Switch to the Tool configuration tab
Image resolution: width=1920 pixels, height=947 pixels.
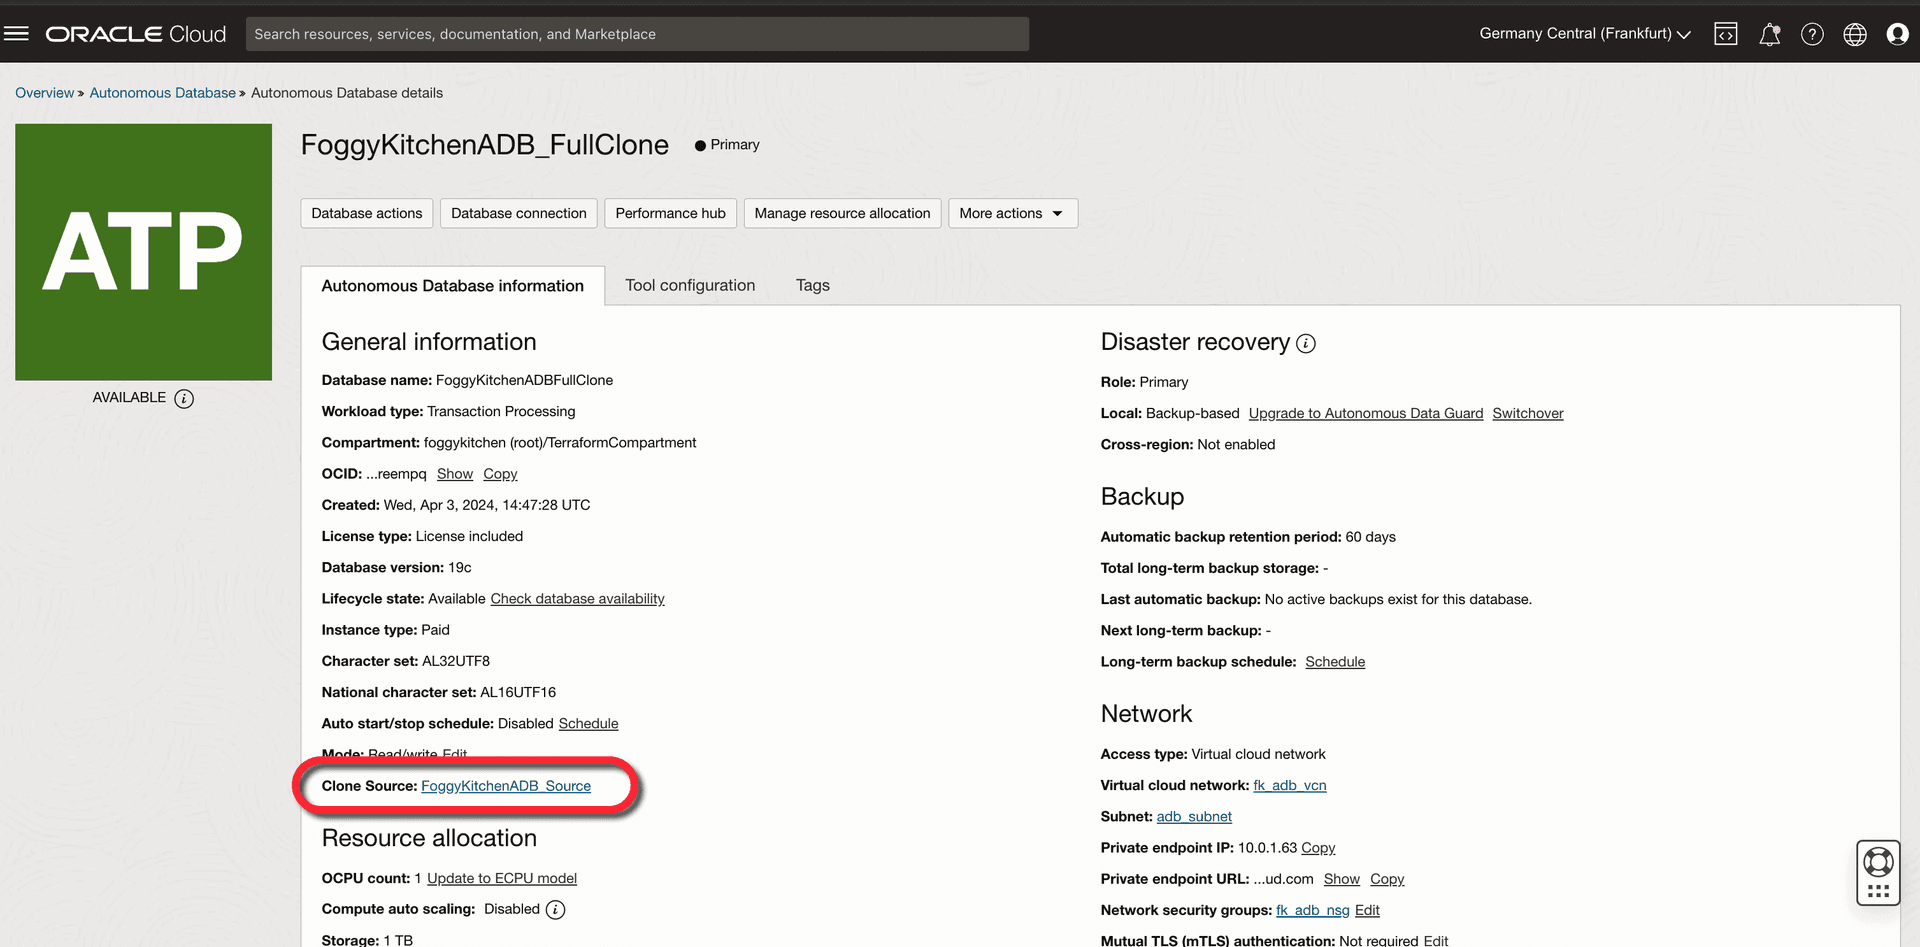pyautogui.click(x=690, y=285)
